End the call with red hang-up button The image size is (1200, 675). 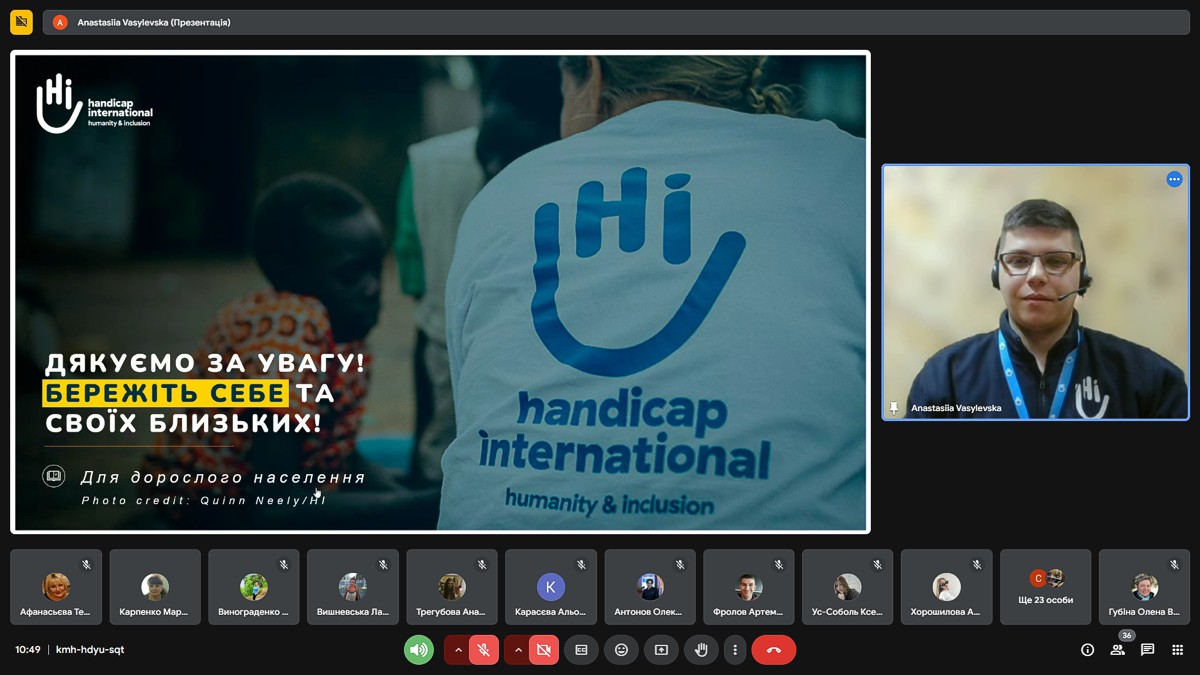[x=774, y=650]
